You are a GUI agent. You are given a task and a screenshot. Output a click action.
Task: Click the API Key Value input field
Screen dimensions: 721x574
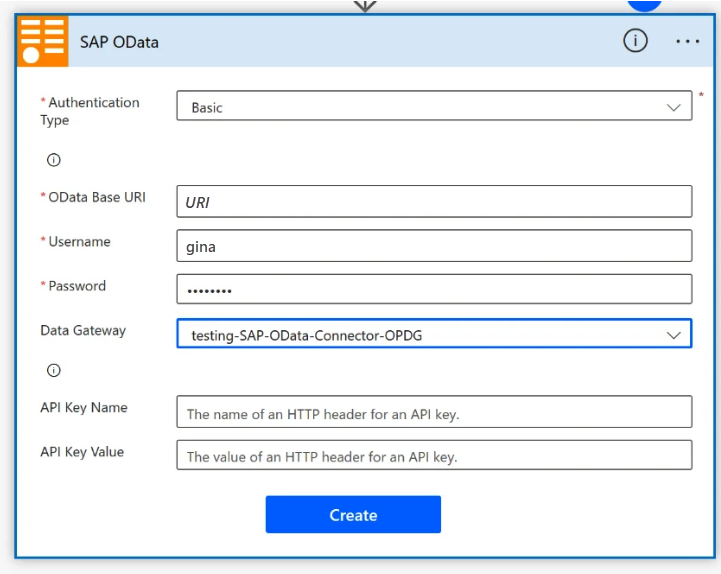pyautogui.click(x=434, y=455)
